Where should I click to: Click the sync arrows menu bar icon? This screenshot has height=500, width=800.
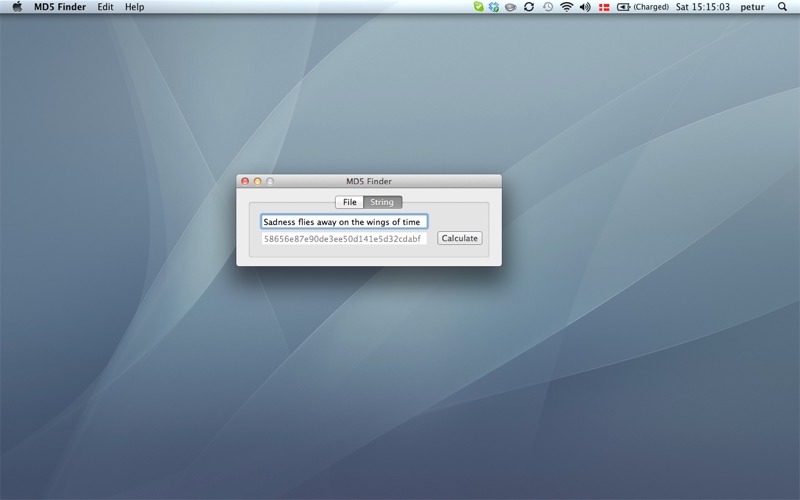point(529,7)
